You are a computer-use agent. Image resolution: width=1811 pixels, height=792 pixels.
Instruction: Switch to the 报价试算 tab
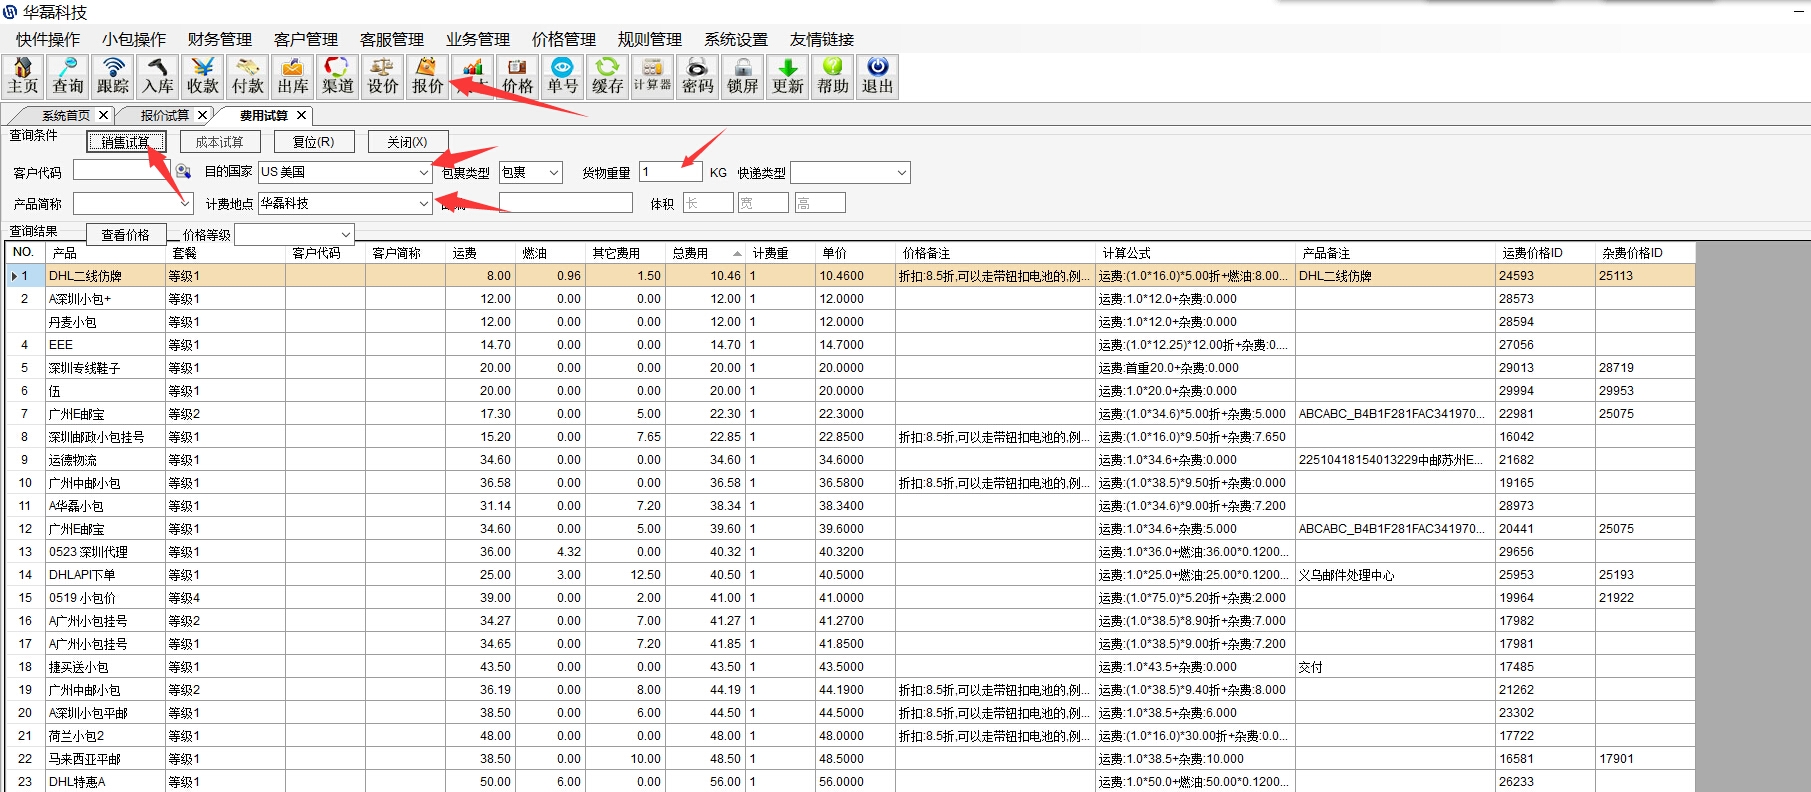[164, 116]
